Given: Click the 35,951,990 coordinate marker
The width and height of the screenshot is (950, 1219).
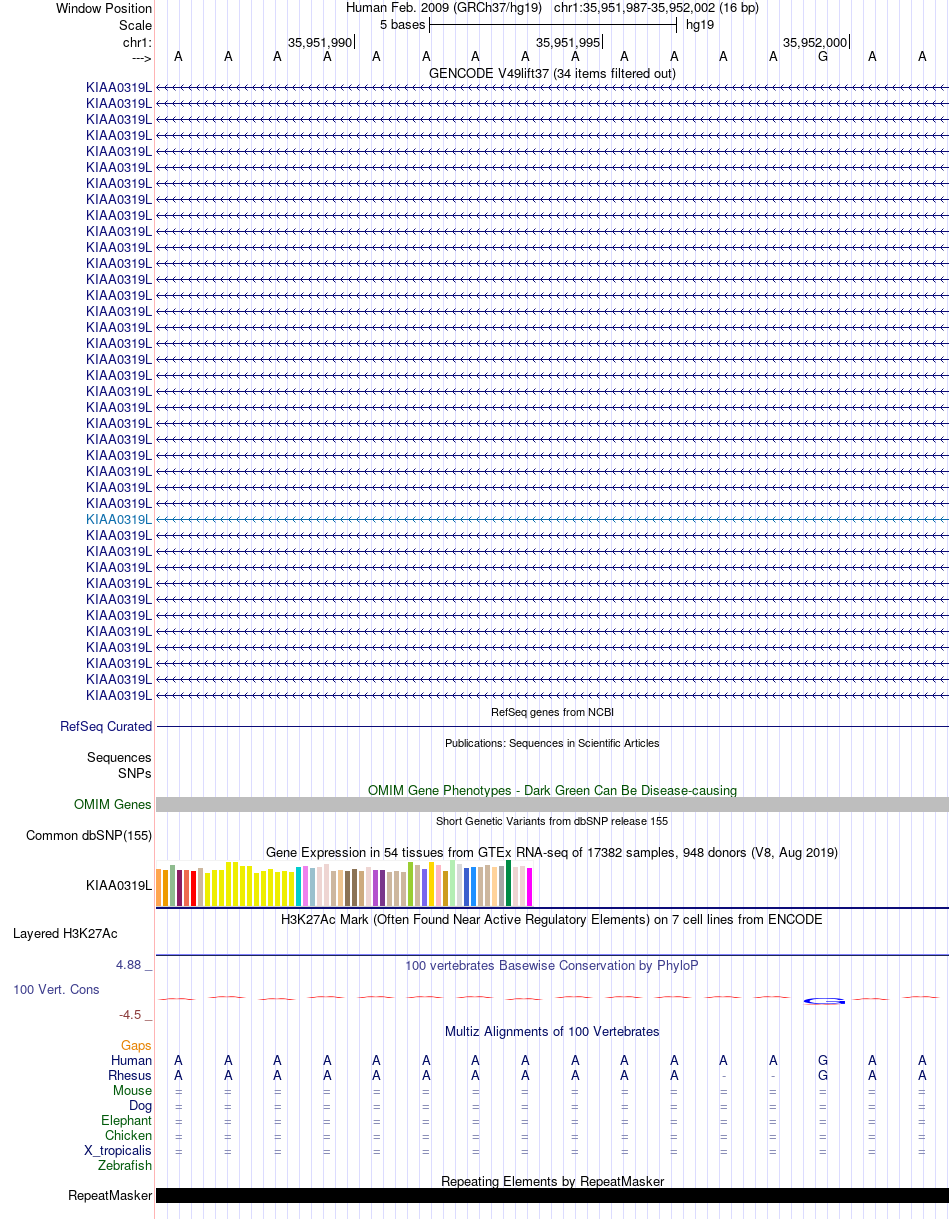Looking at the screenshot, I should coord(320,42).
